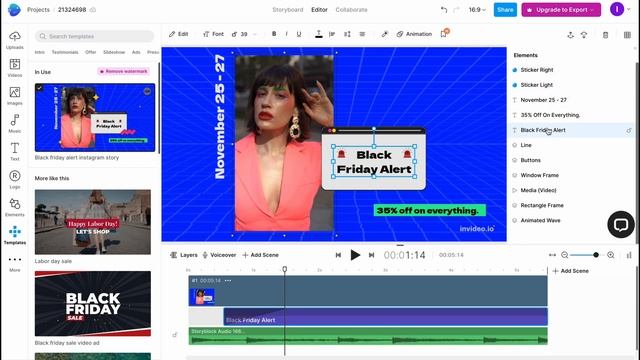Open the Layers view in timeline
Image resolution: width=640 pixels, height=360 pixels.
point(184,255)
